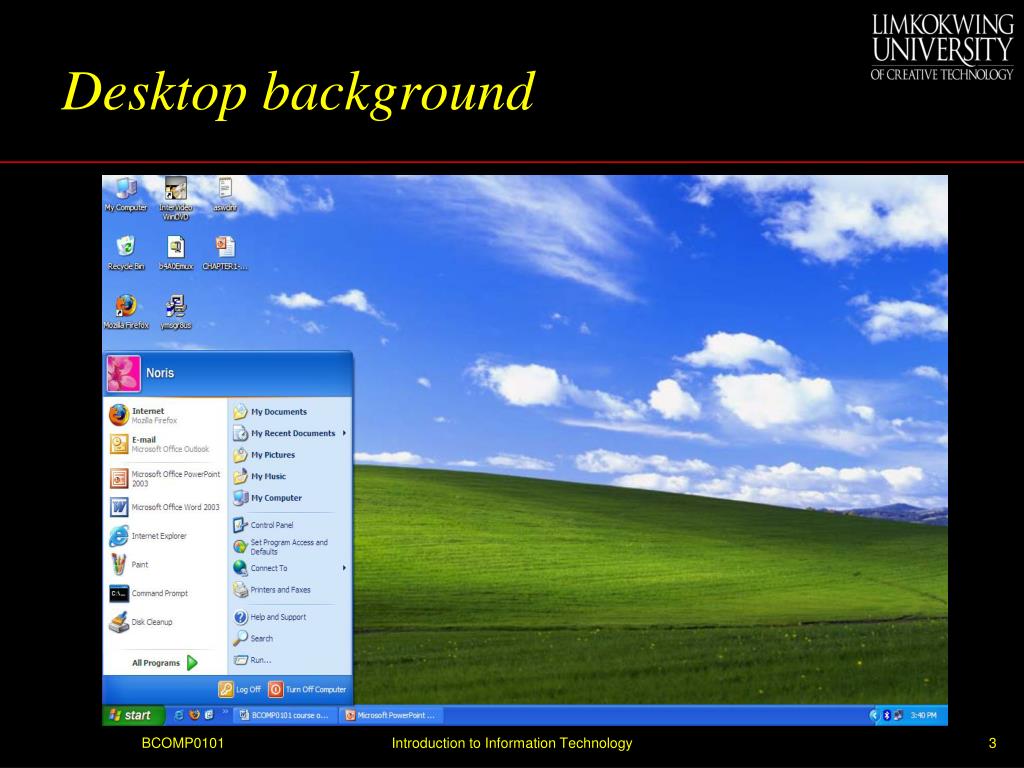Open the b4A0Emux desktop file icon
The image size is (1024, 768).
tap(176, 253)
